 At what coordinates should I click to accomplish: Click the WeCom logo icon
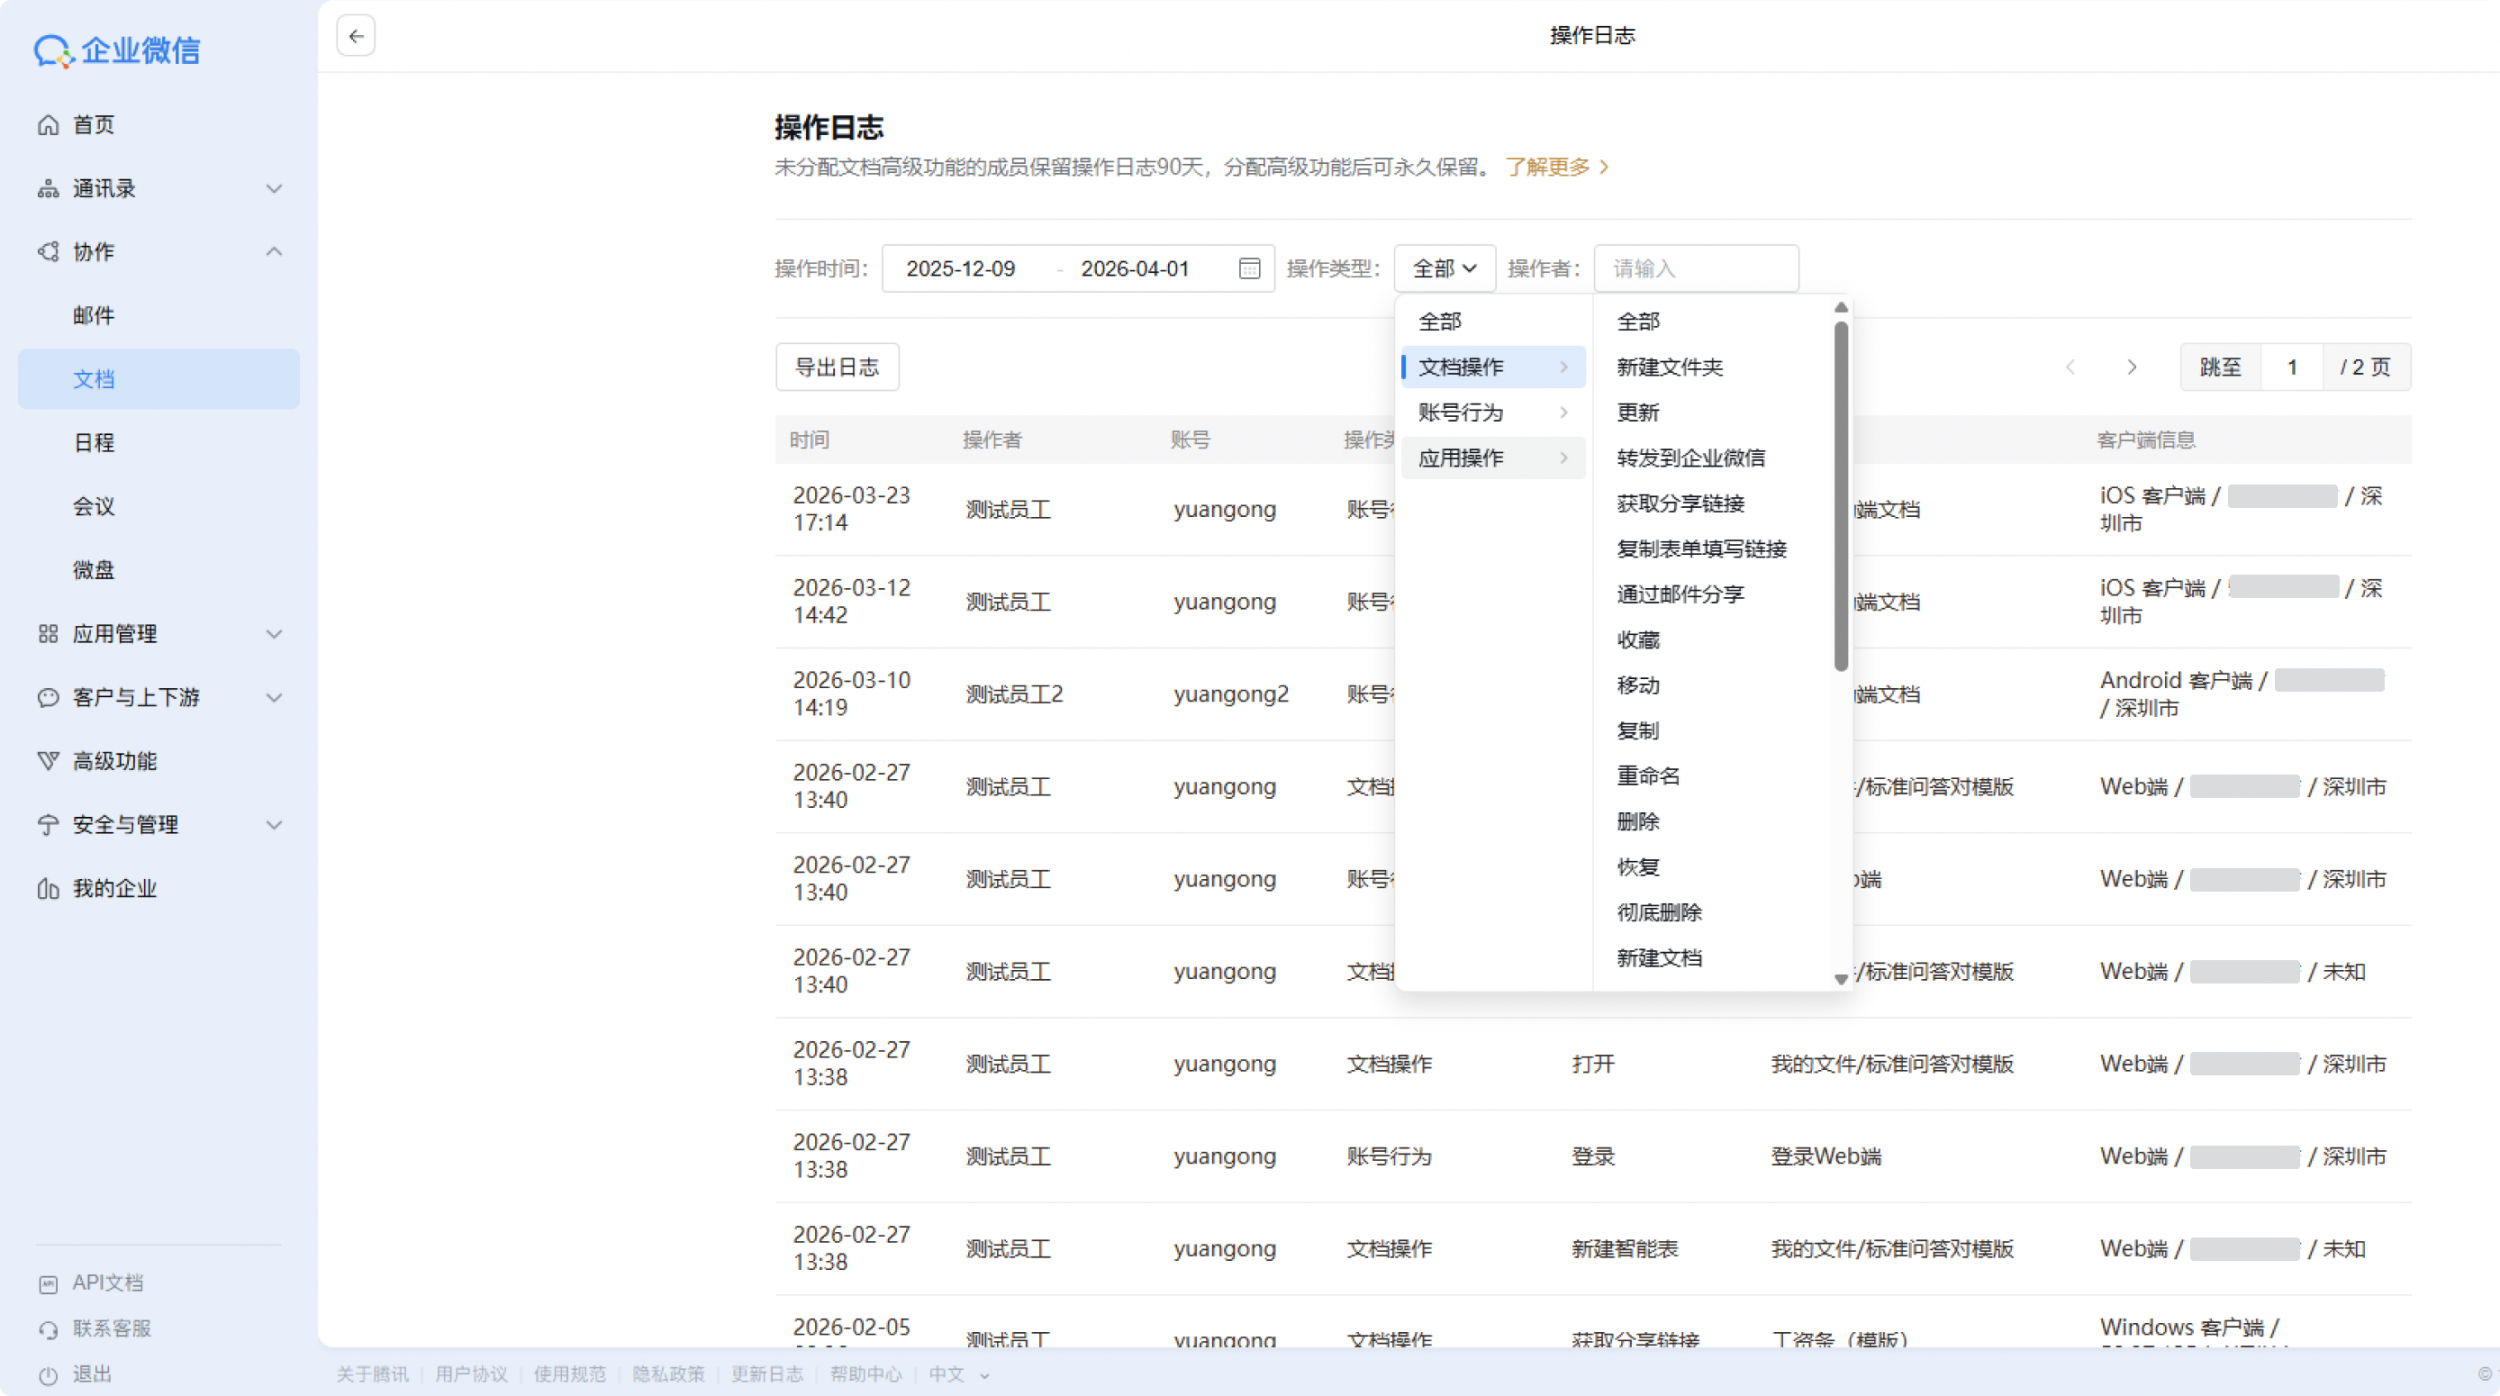tap(53, 51)
